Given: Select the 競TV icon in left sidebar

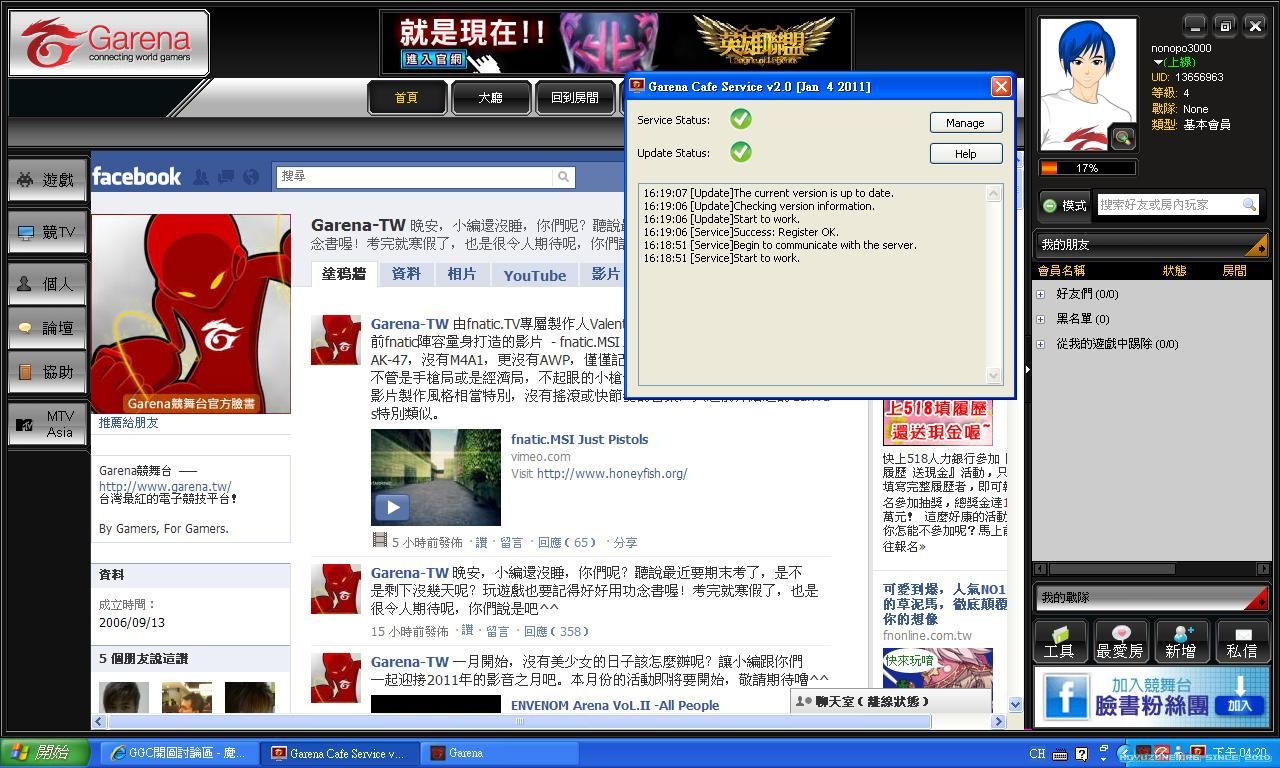Looking at the screenshot, I should click(46, 232).
